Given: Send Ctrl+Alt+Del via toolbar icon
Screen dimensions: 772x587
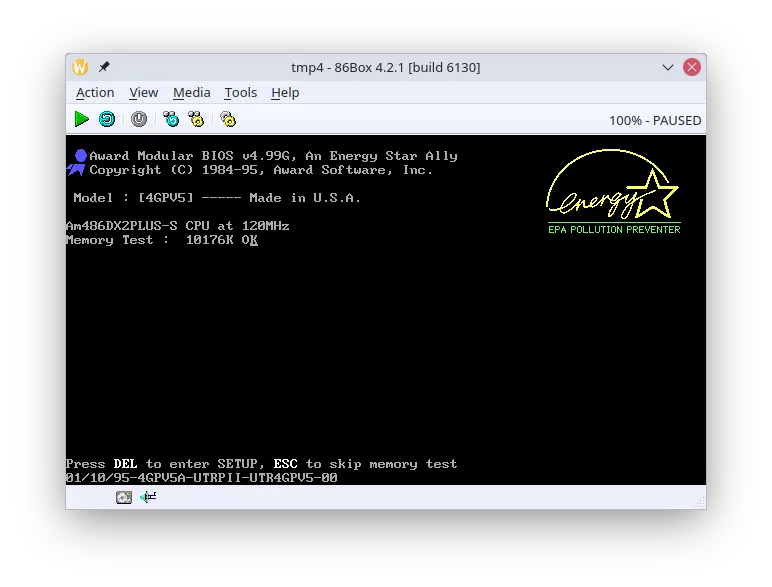Looking at the screenshot, I should click(171, 119).
